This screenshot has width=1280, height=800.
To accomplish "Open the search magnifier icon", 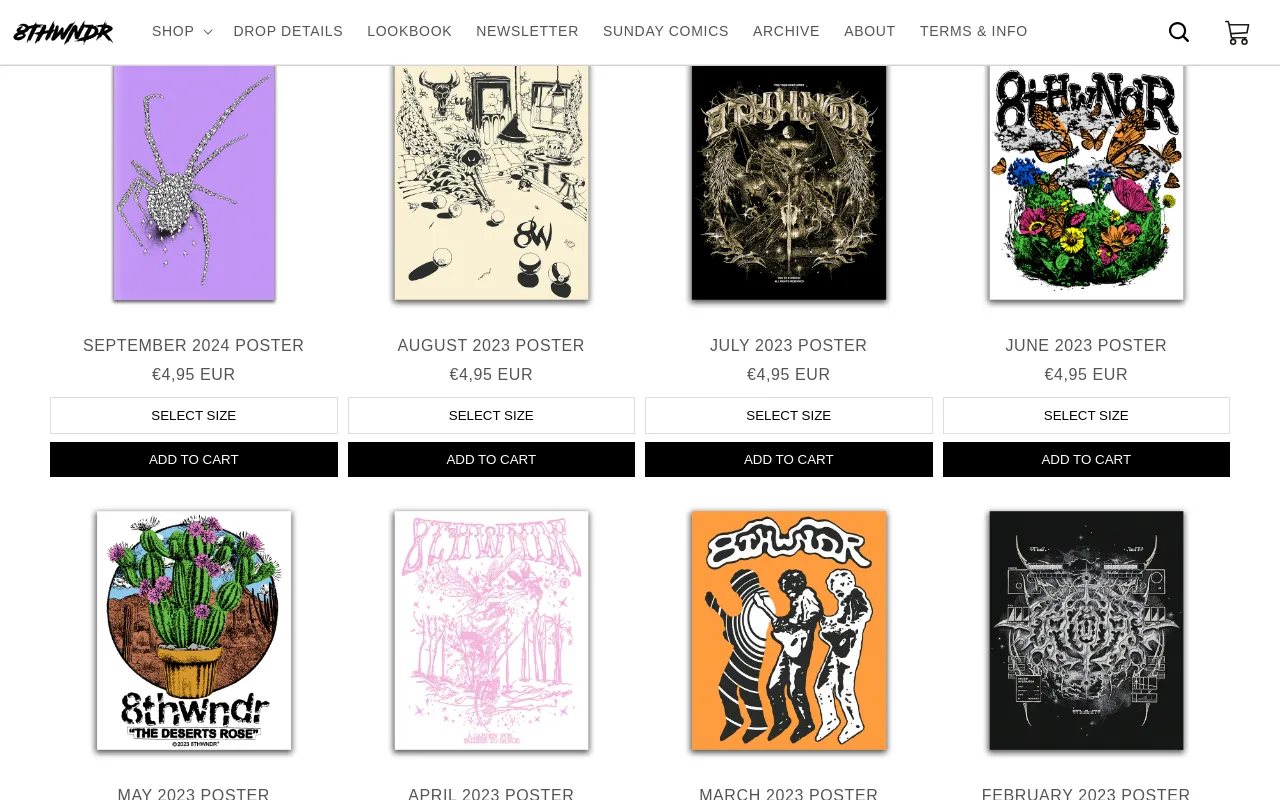I will [1179, 32].
